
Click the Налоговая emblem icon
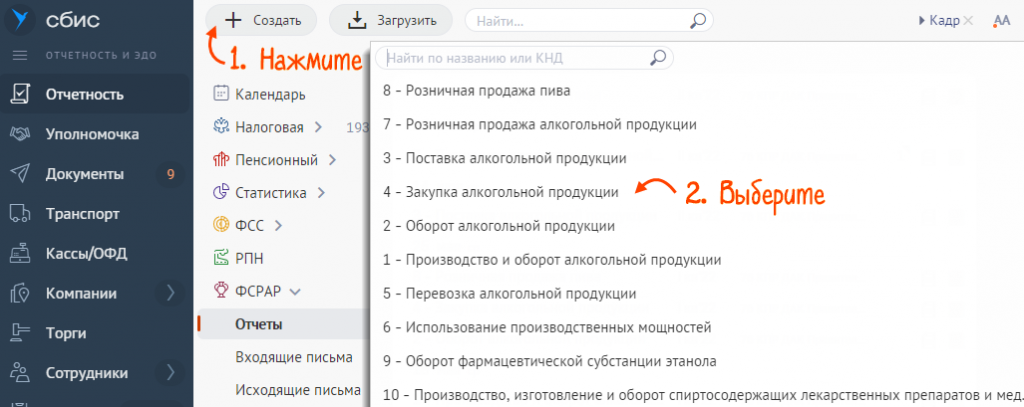221,126
